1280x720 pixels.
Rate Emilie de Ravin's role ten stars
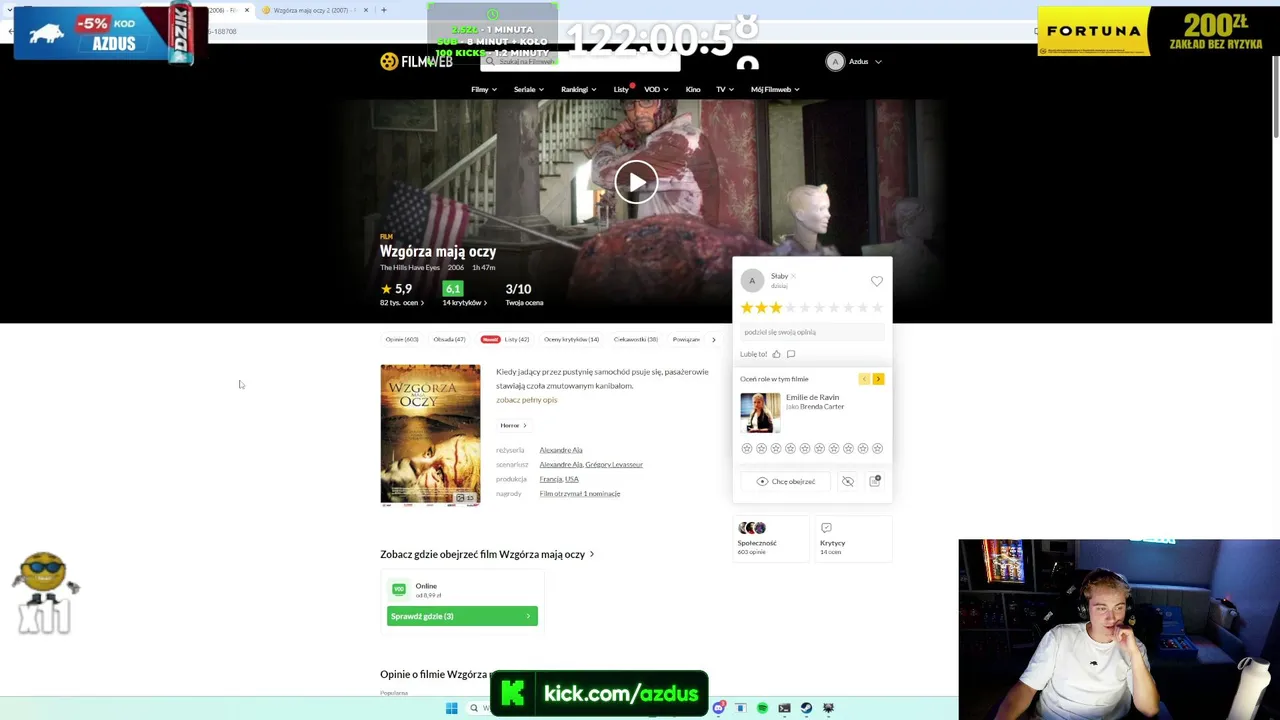click(877, 449)
